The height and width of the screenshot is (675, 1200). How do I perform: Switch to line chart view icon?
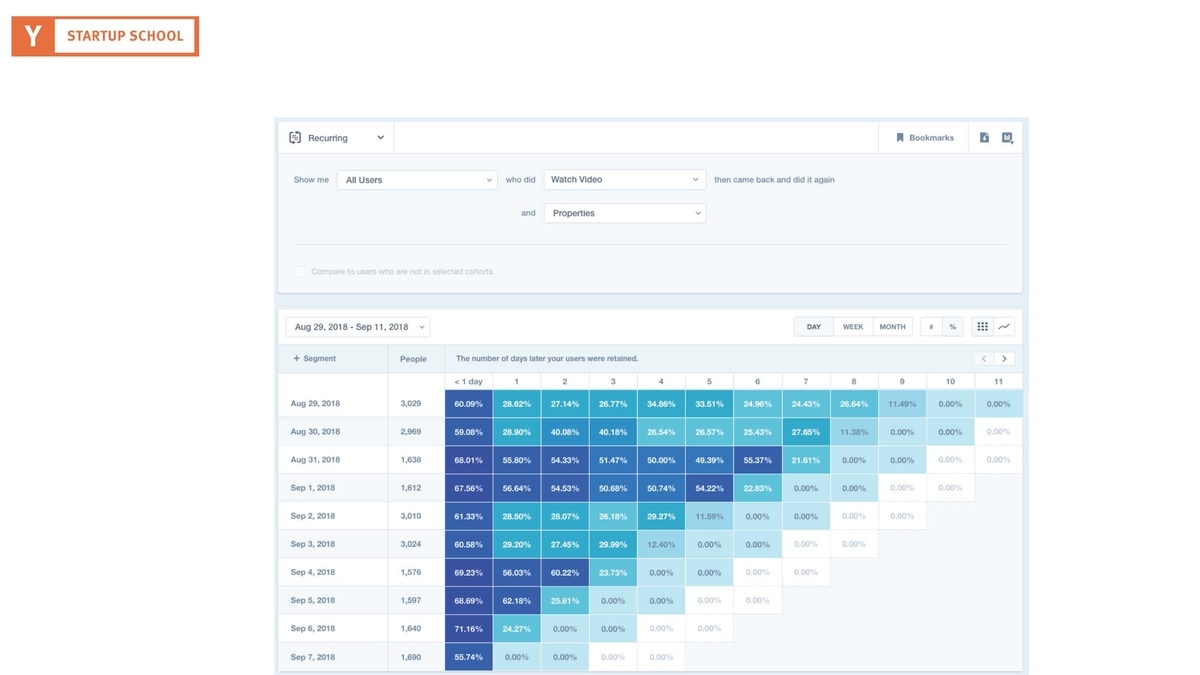point(1004,327)
